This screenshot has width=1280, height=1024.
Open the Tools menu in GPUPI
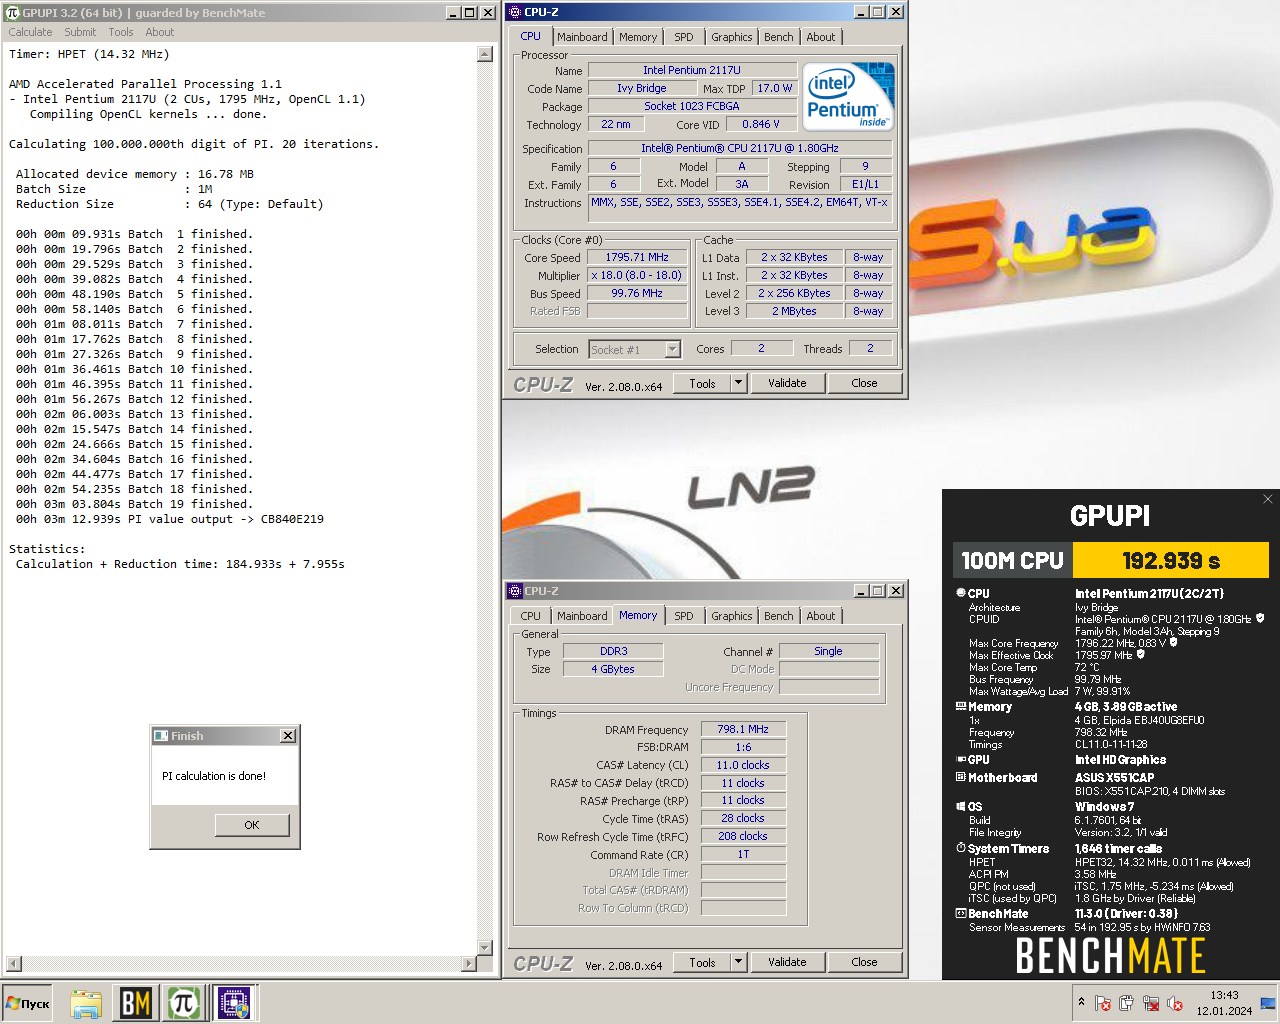[x=121, y=32]
